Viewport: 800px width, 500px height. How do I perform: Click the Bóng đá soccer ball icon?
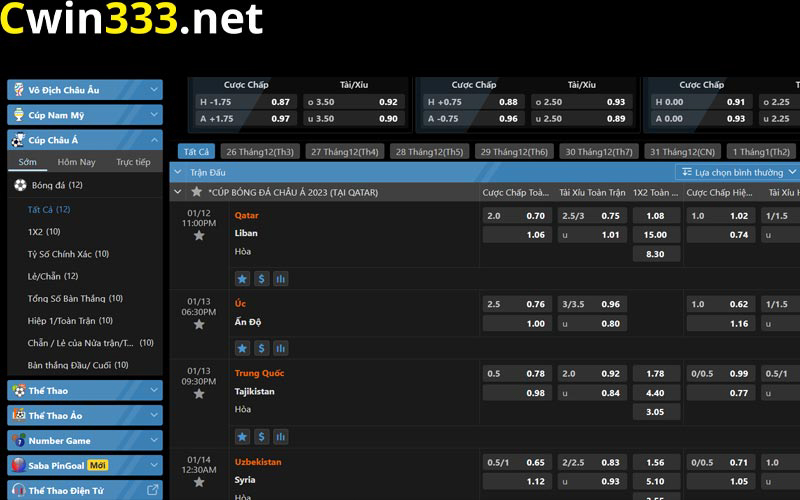(20, 185)
